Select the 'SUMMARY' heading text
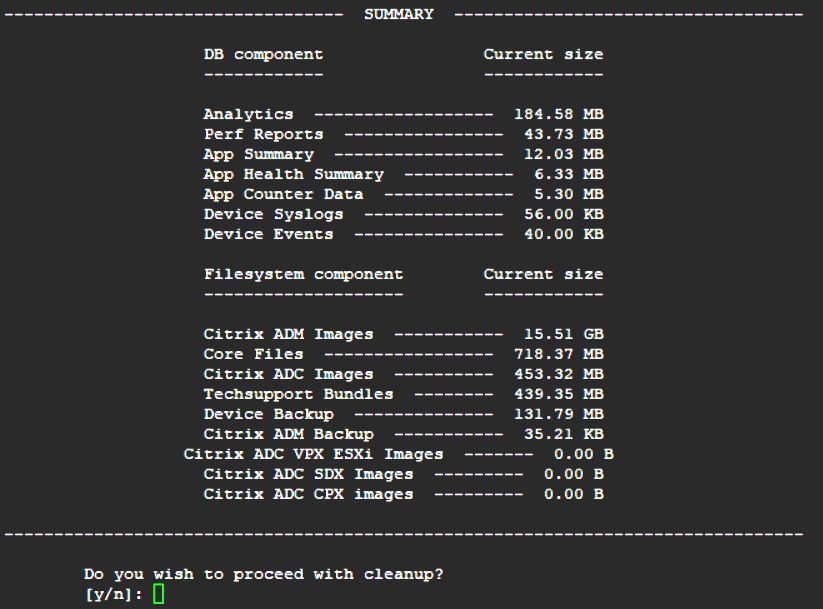The width and height of the screenshot is (823, 609). [399, 14]
